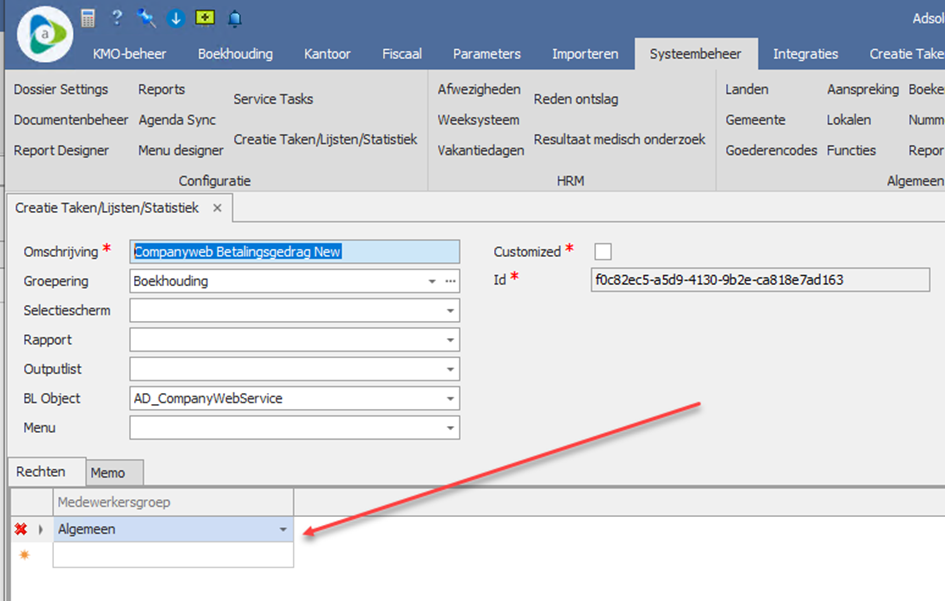The image size is (945, 601).
Task: Open the Rapport dropdown
Action: (450, 340)
